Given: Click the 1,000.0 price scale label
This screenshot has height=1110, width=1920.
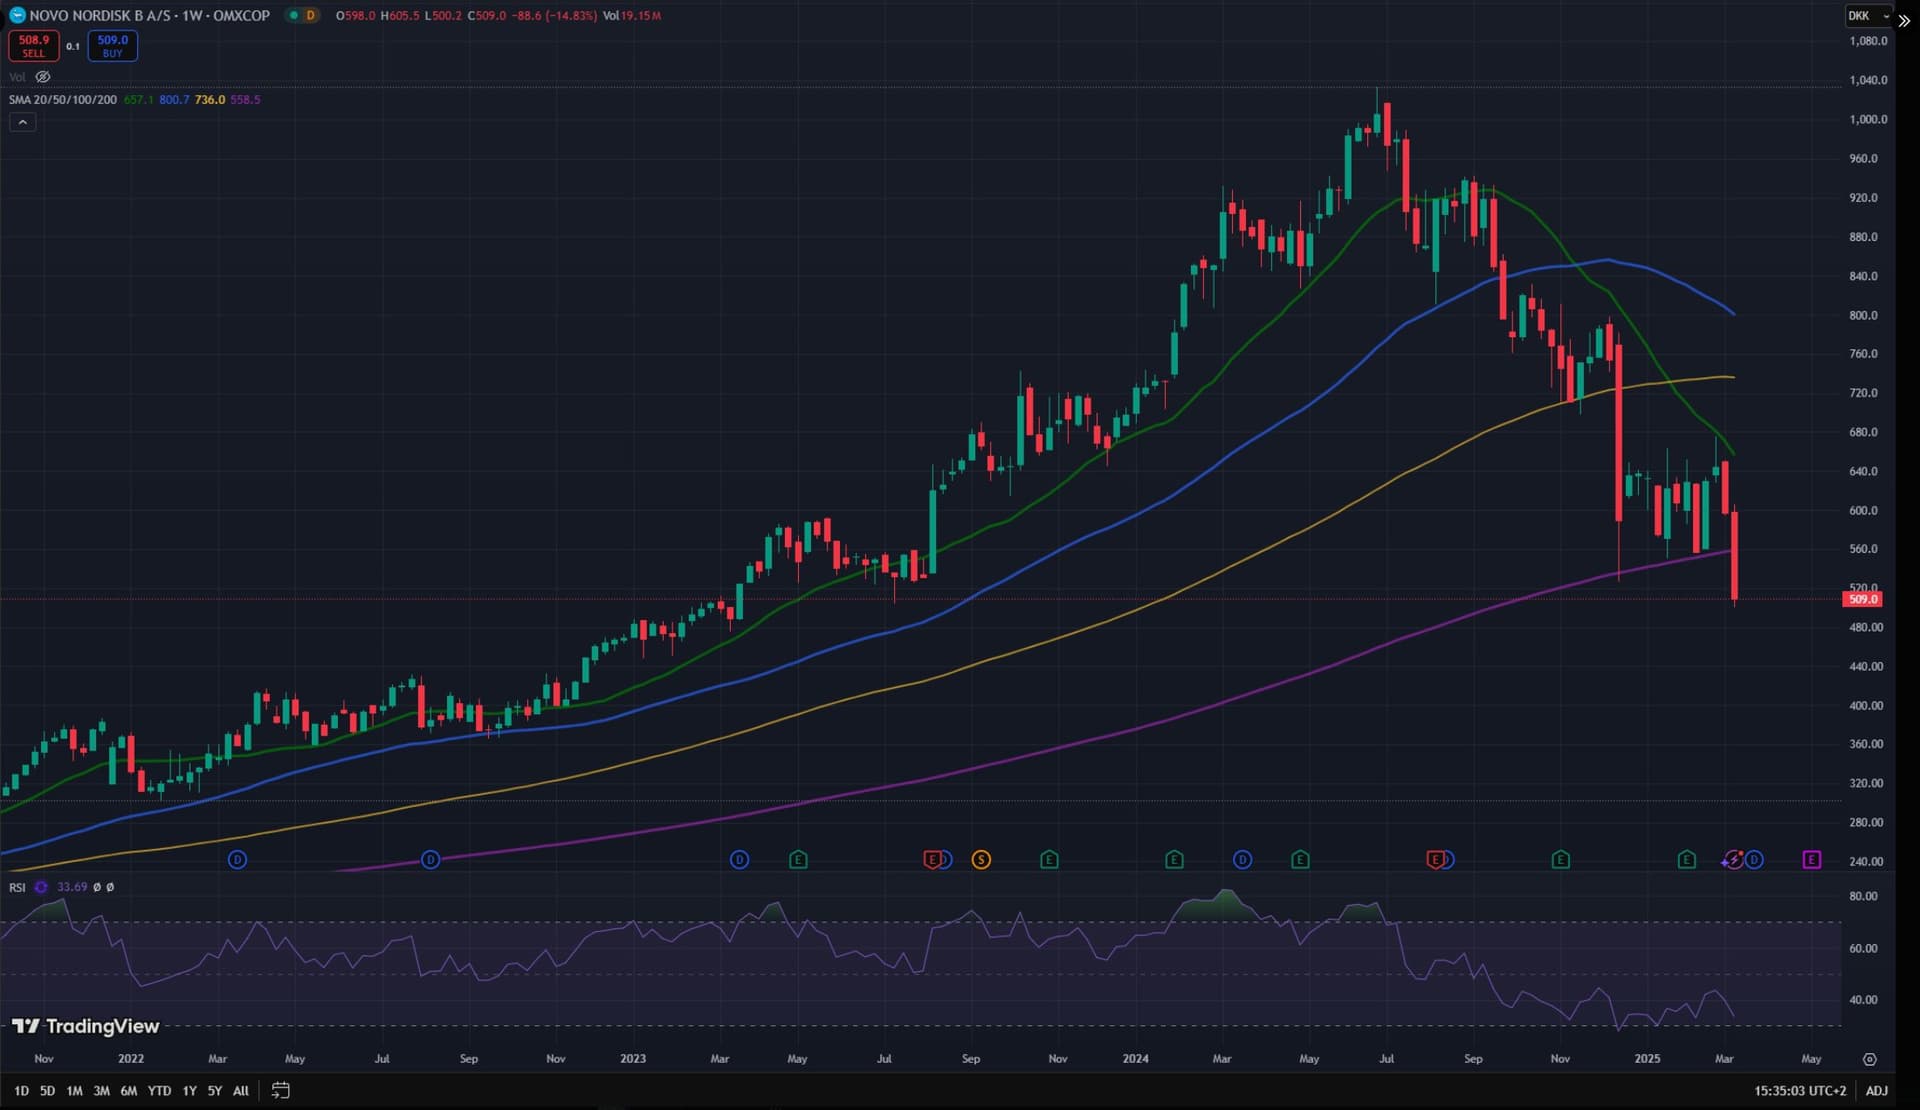Looking at the screenshot, I should [x=1868, y=119].
